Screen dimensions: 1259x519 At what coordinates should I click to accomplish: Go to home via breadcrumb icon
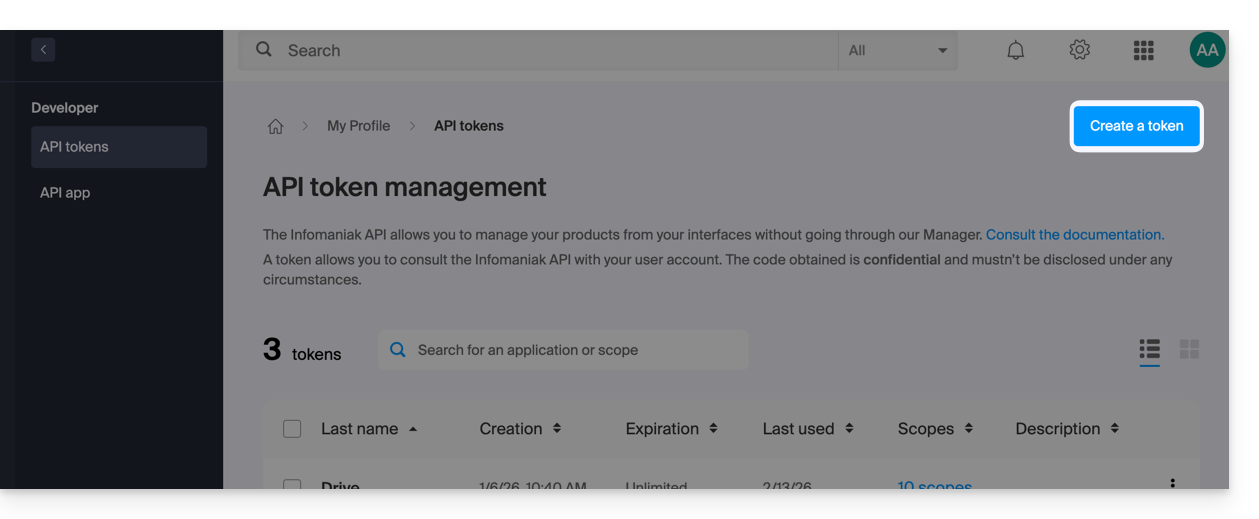tap(275, 126)
